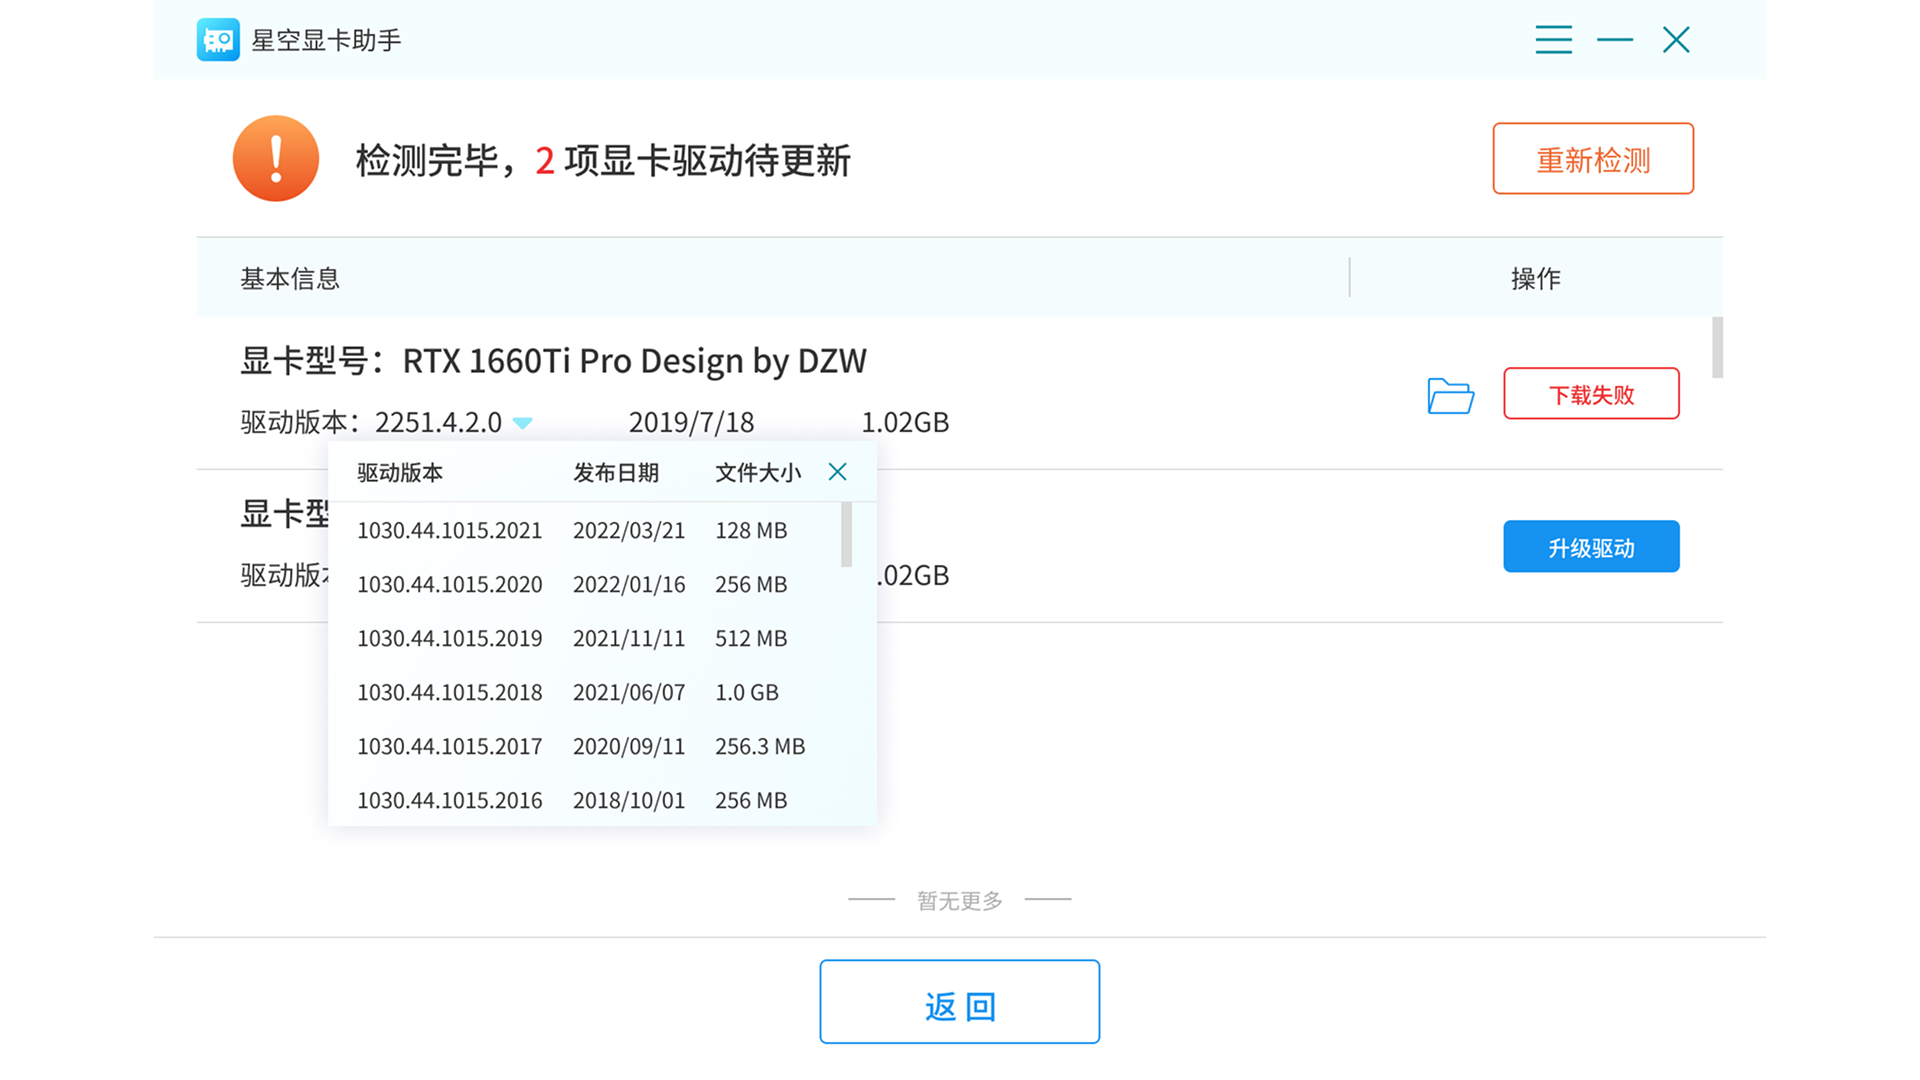Close the driver version popup via its X
This screenshot has width=1920, height=1080.
pyautogui.click(x=837, y=471)
